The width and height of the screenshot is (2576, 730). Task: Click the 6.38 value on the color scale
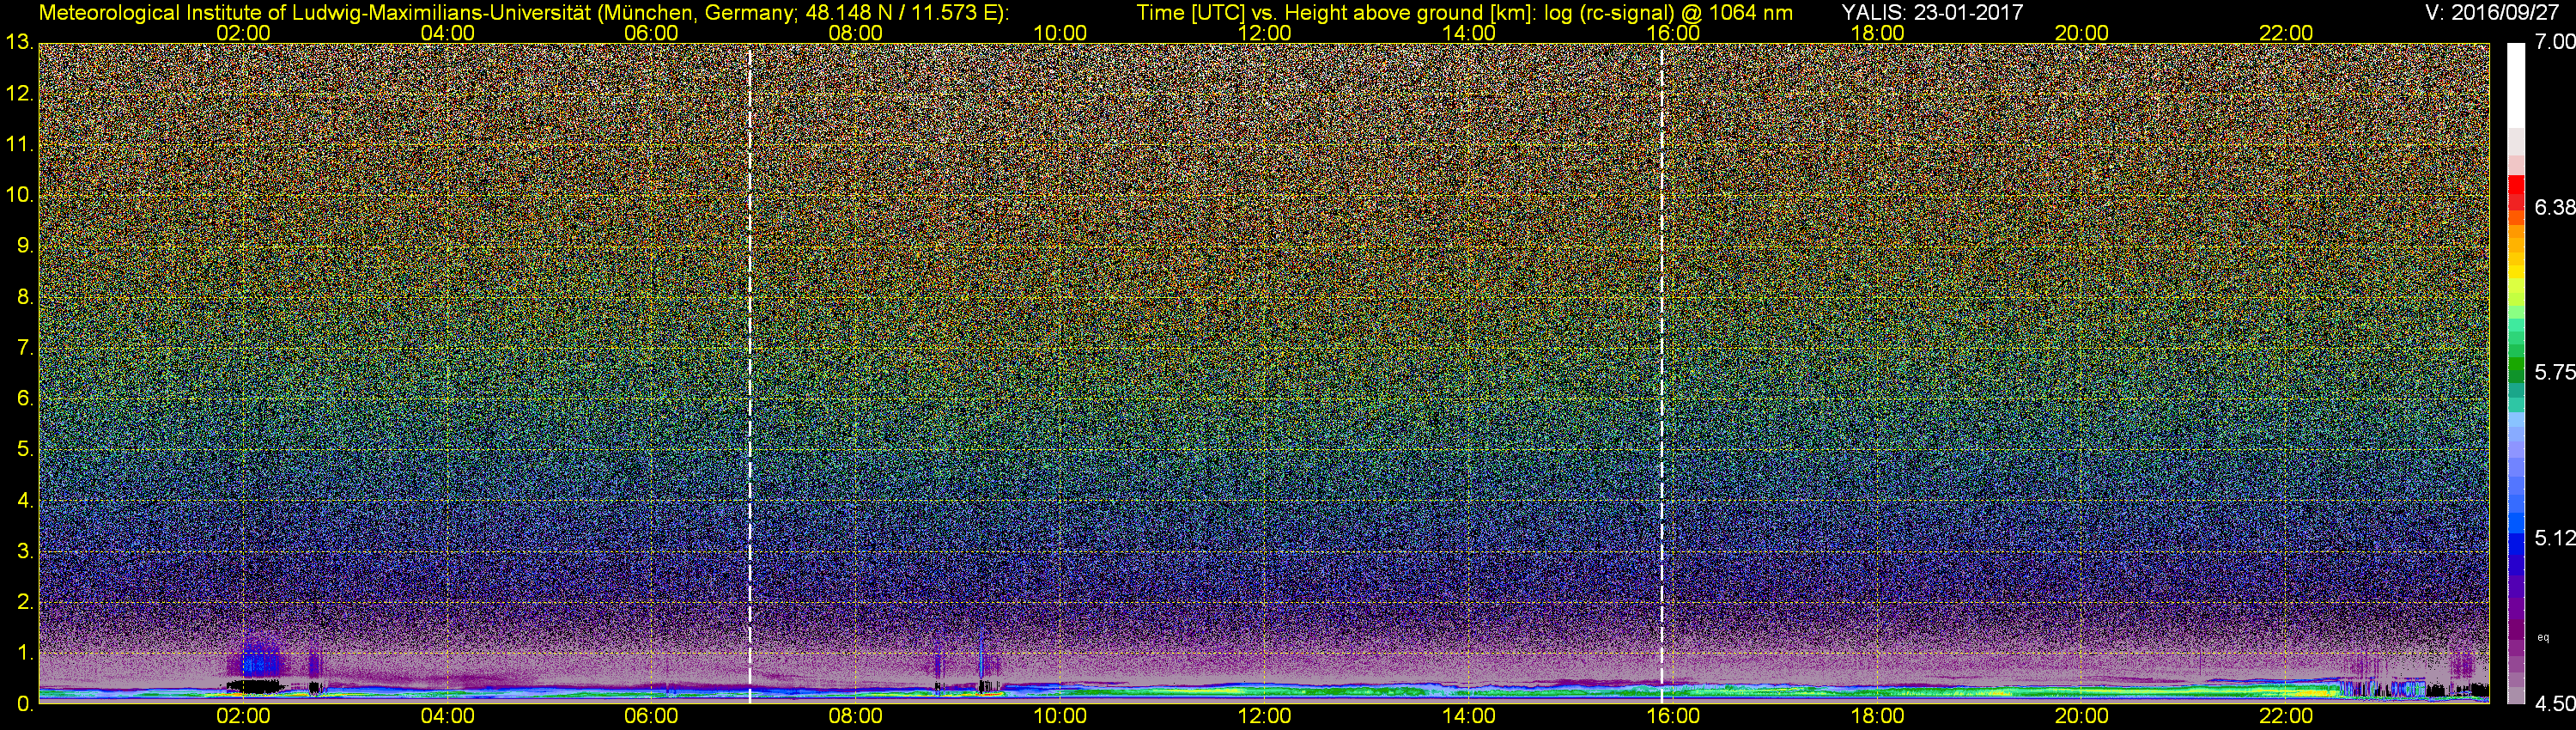click(2554, 207)
